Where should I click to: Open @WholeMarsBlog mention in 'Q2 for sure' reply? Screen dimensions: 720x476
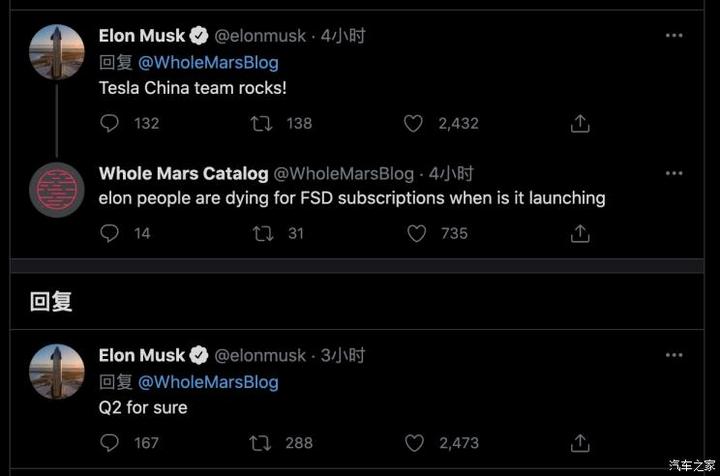[x=208, y=382]
